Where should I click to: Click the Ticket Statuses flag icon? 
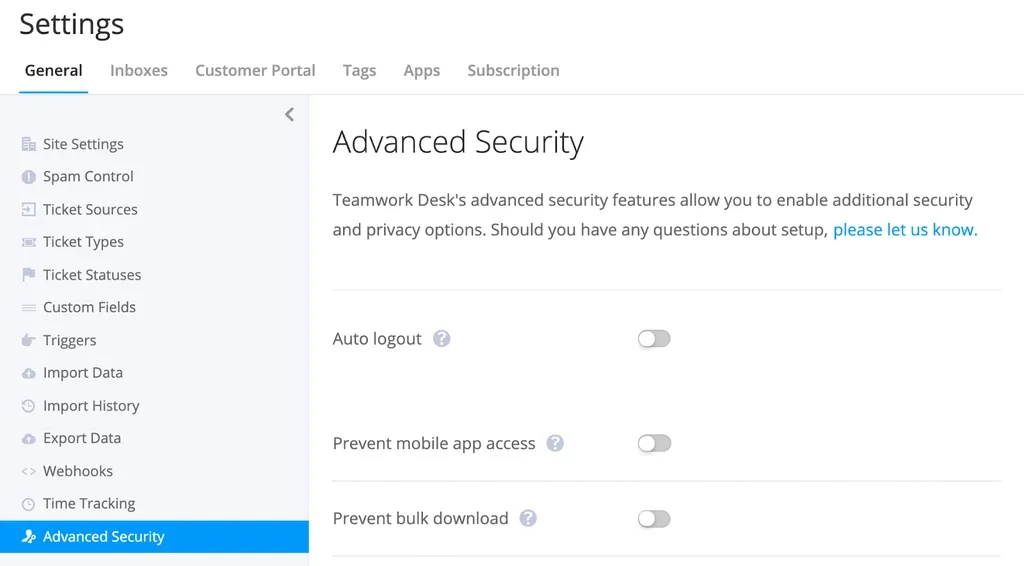tap(29, 275)
